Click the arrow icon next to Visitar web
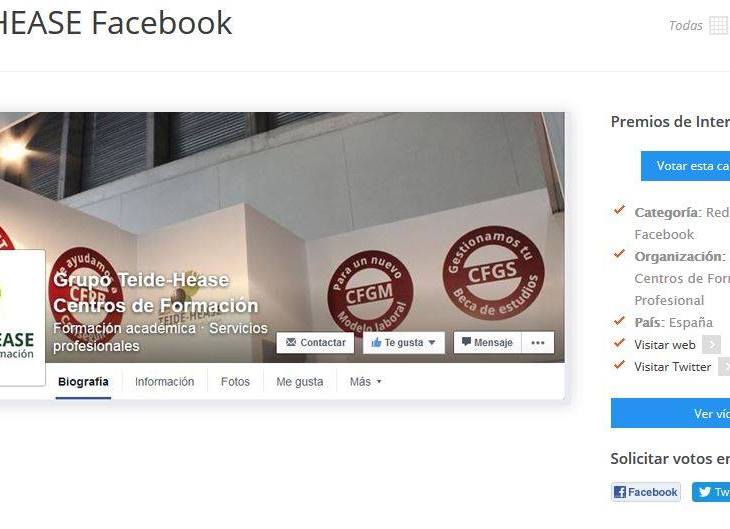Image resolution: width=730 pixels, height=529 pixels. (711, 345)
